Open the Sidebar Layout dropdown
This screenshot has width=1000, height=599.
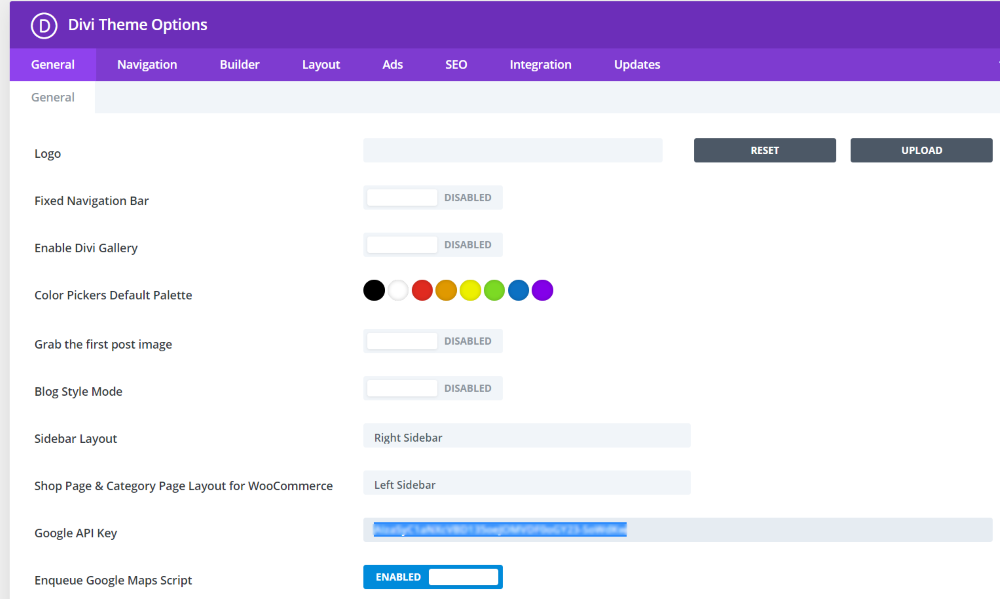[x=527, y=436]
